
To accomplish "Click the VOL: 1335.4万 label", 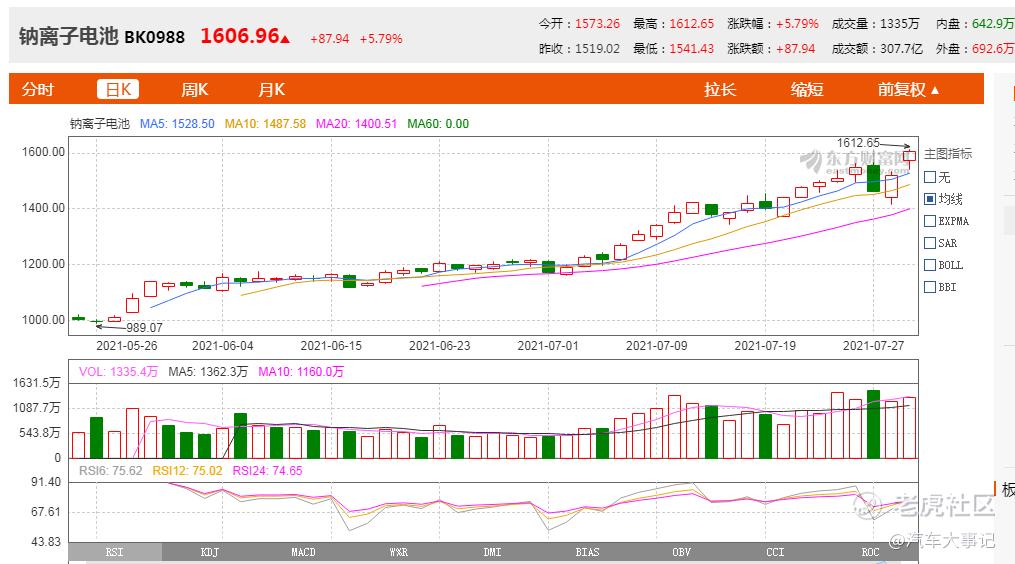I will point(118,372).
